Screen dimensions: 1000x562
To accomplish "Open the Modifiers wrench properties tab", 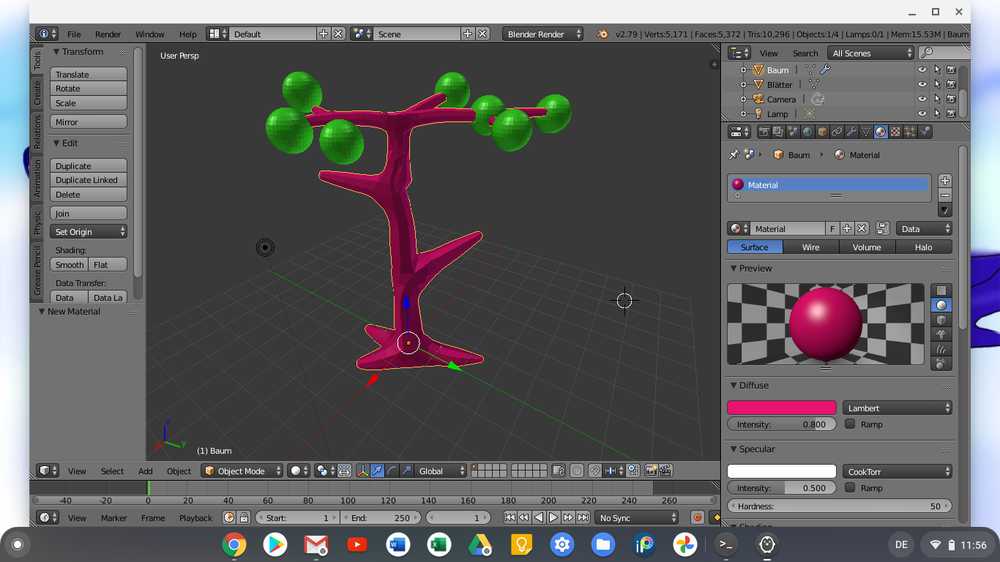I will click(851, 131).
